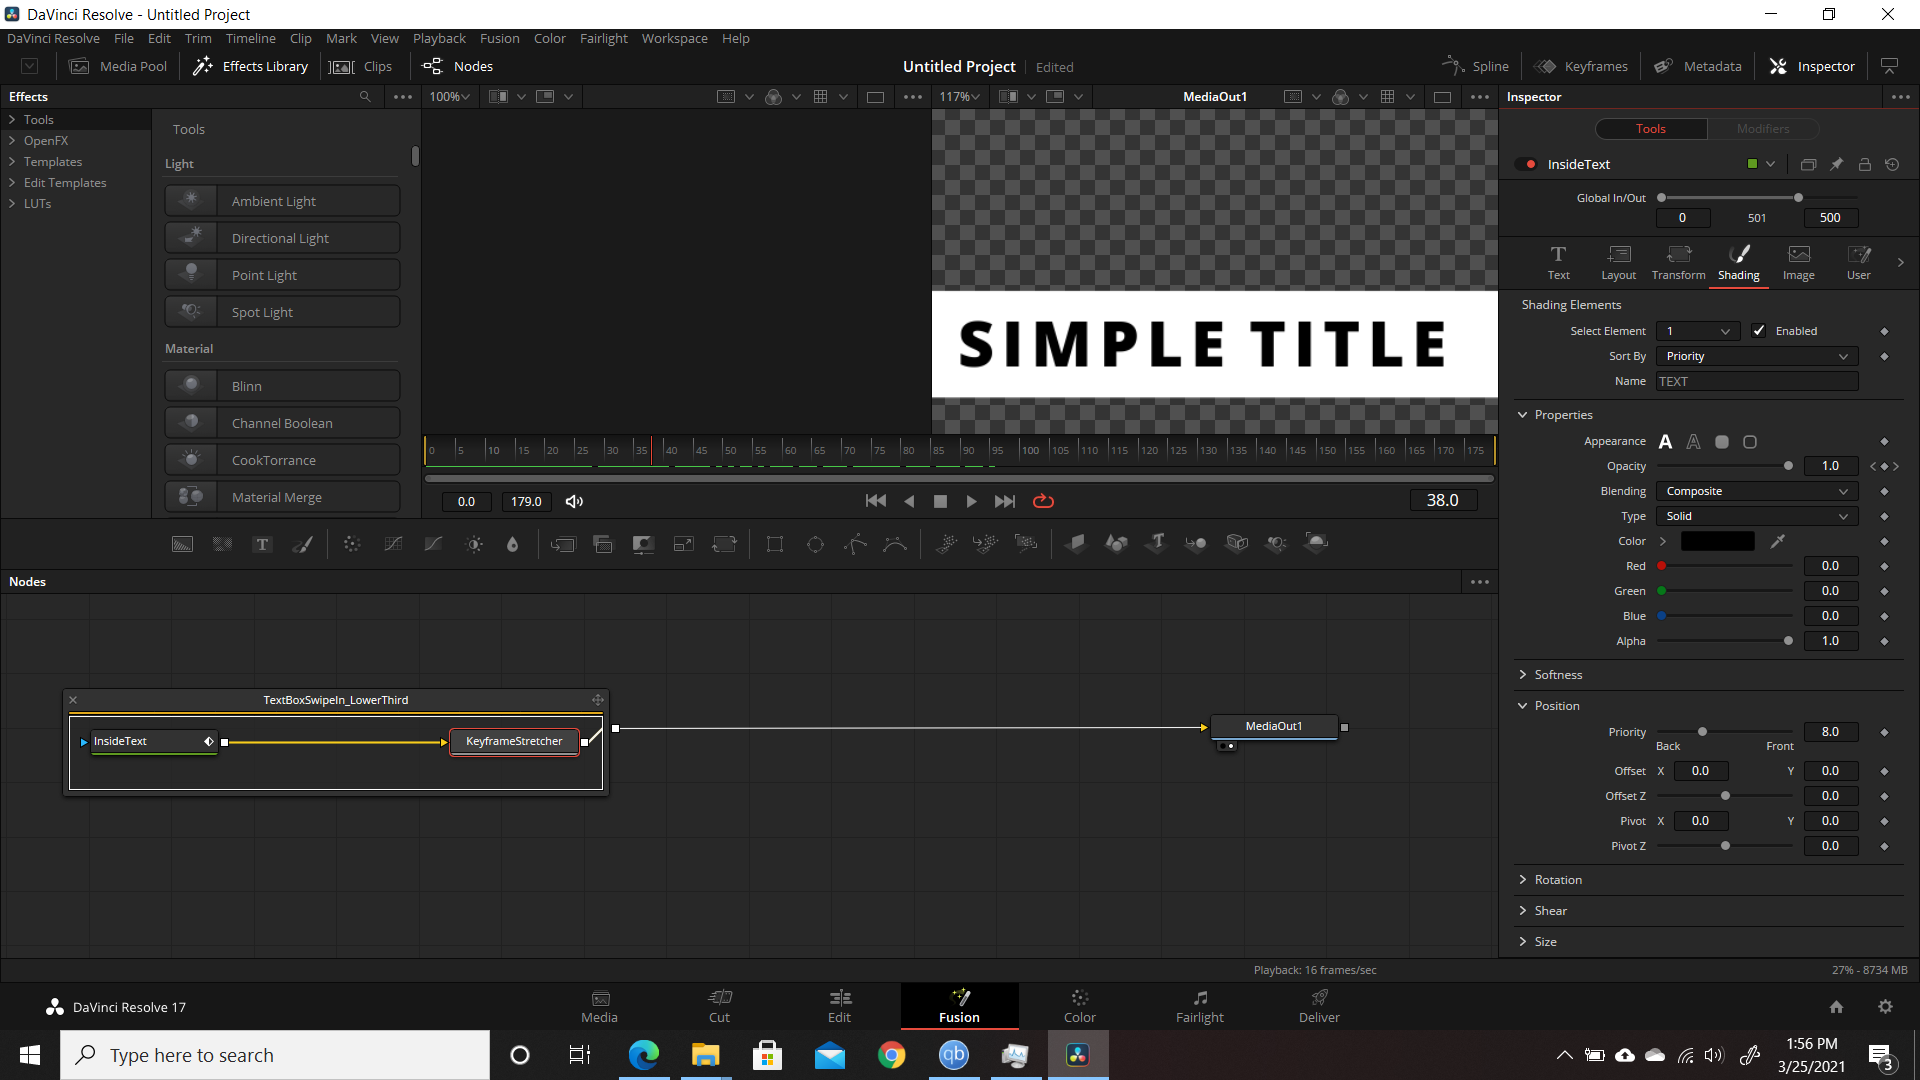Add Channel Boolean material

(282, 423)
